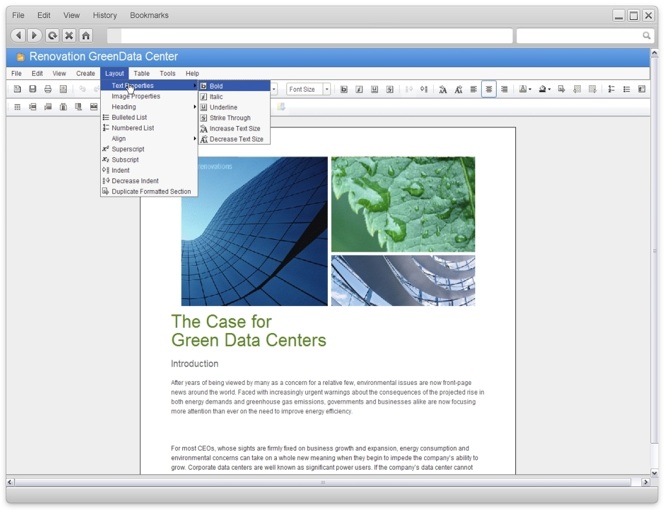Open the editor's Create menu
The height and width of the screenshot is (515, 664).
(x=86, y=73)
